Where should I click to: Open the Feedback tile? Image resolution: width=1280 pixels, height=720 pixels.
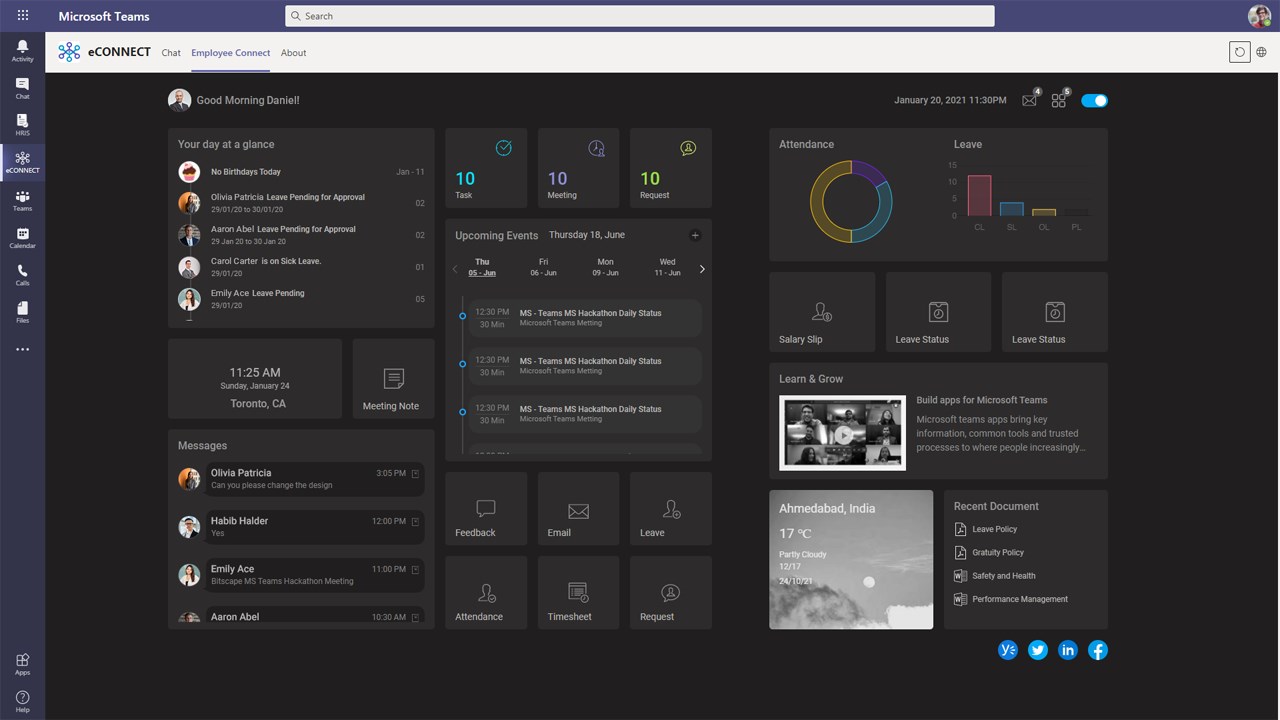point(486,508)
